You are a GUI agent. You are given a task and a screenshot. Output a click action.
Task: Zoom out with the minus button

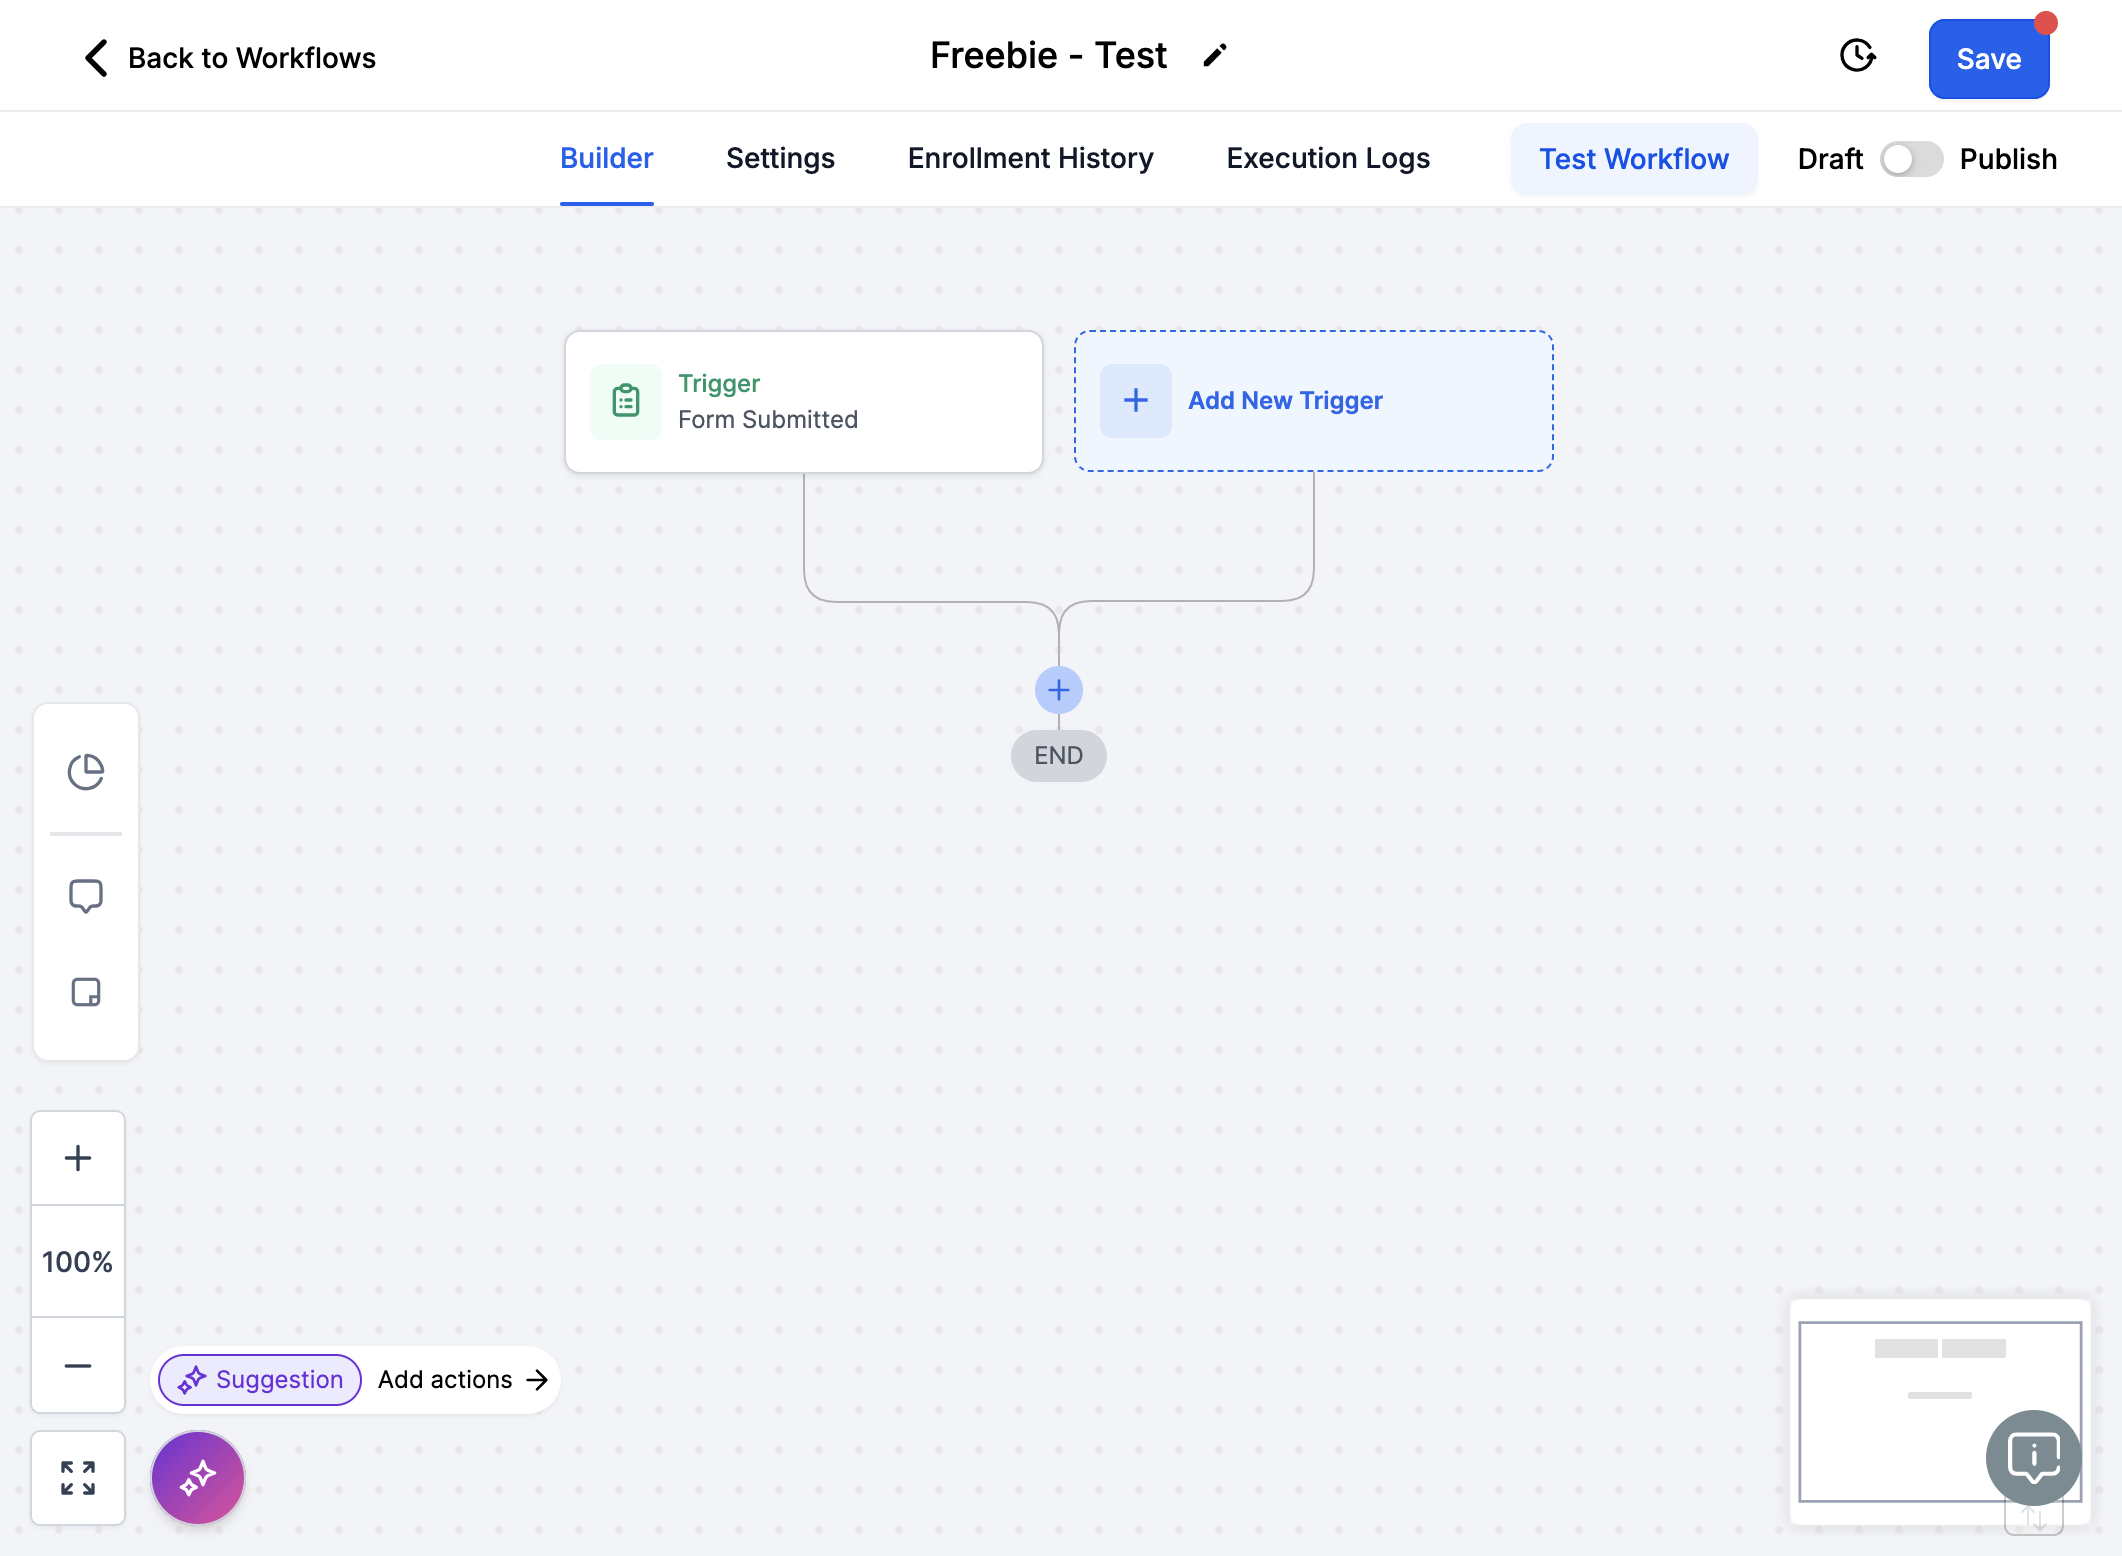click(78, 1365)
